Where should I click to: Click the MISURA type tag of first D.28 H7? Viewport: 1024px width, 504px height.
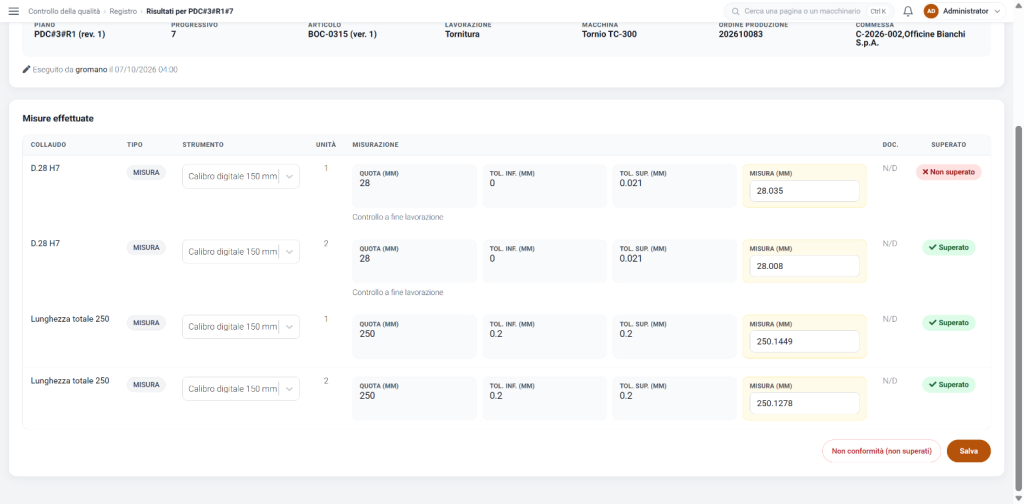click(x=146, y=172)
